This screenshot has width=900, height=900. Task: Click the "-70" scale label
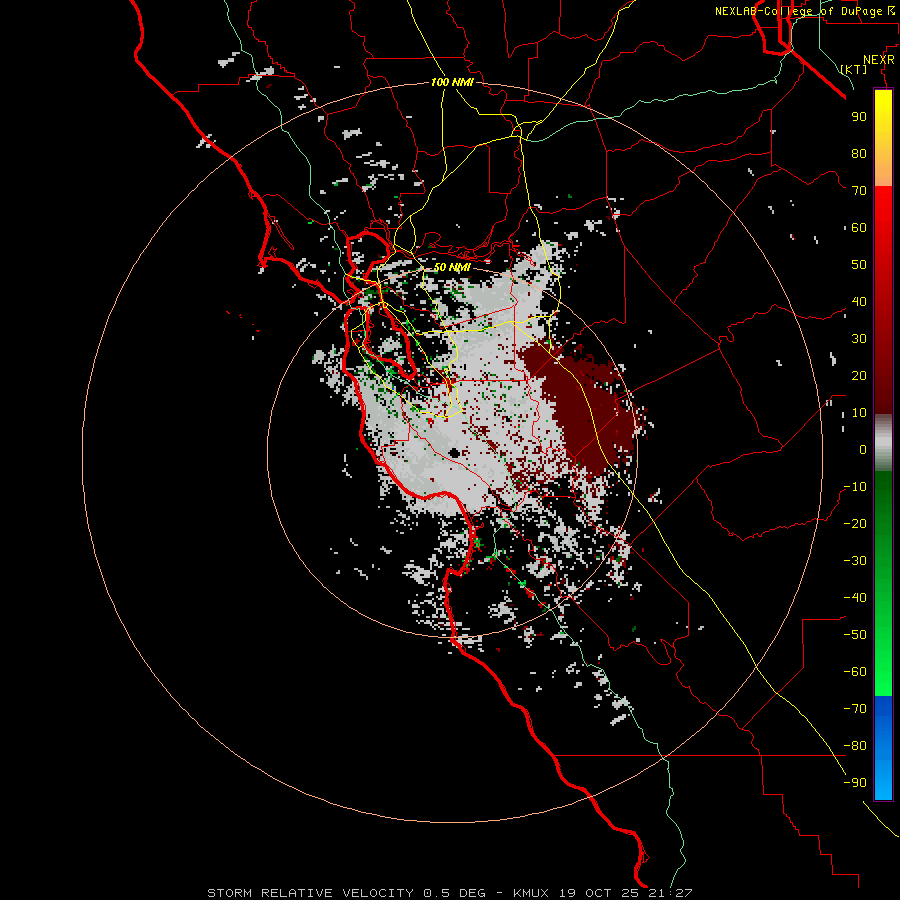855,709
